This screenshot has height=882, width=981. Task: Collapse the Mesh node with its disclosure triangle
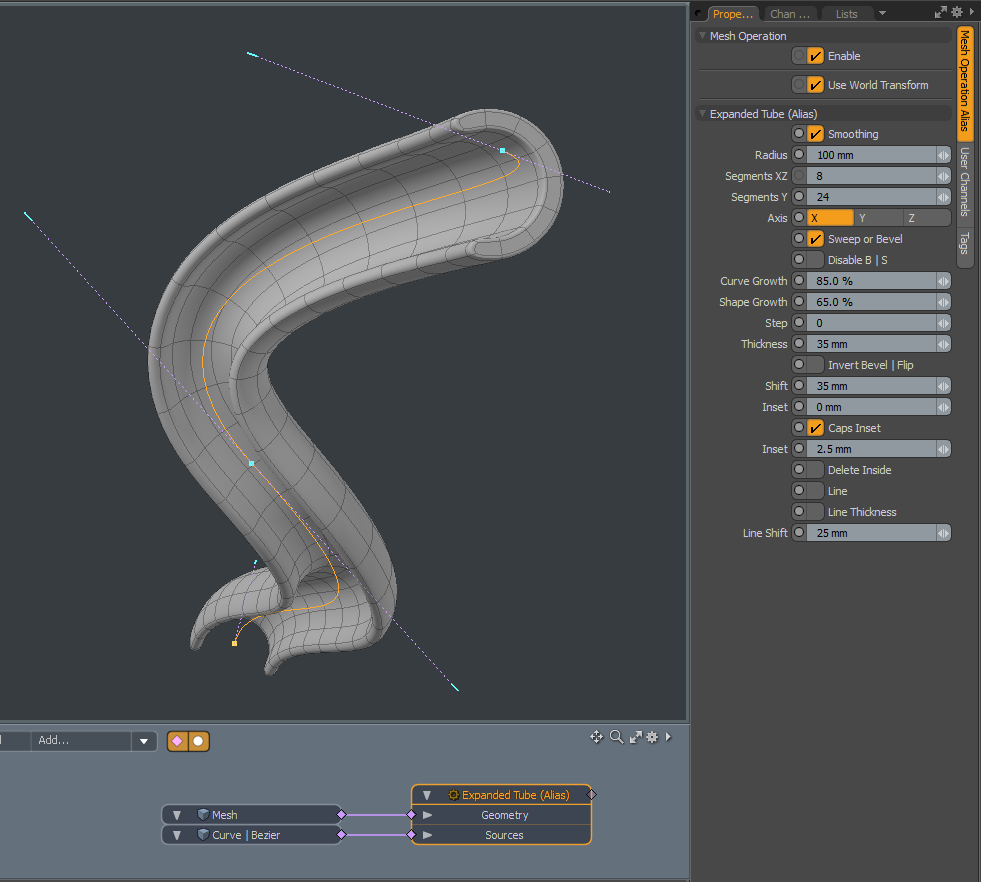coord(178,814)
